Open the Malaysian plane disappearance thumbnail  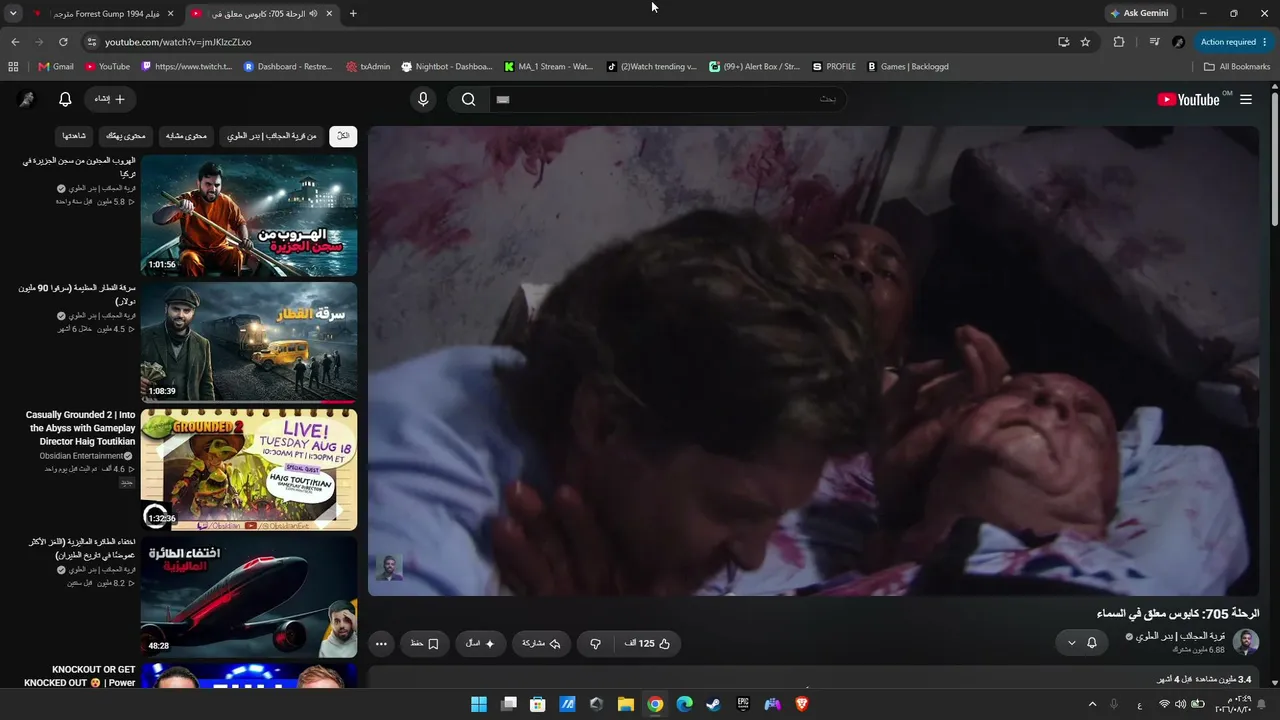[249, 596]
